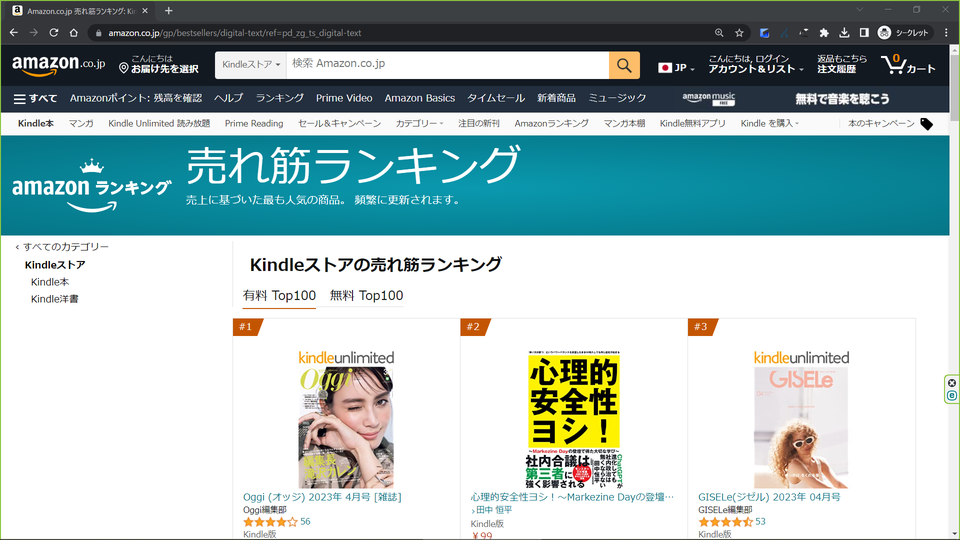Expand アカウント＆リスト account menu
Screen dimensions: 960x540
(x=756, y=64)
